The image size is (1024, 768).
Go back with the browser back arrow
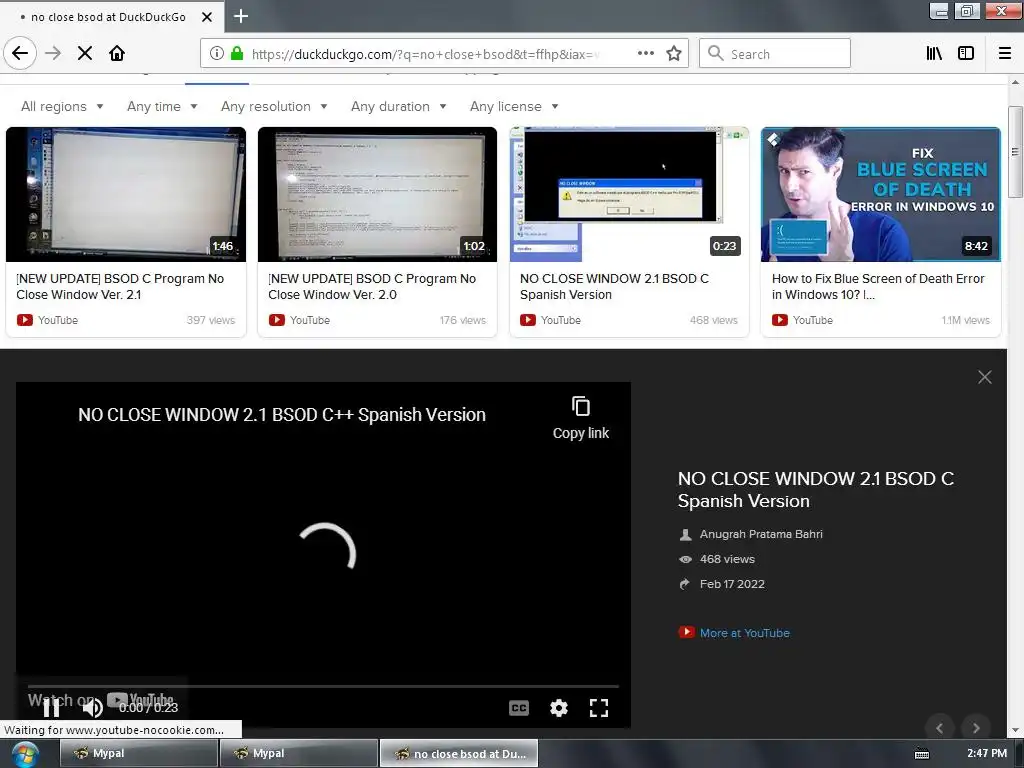pyautogui.click(x=20, y=53)
